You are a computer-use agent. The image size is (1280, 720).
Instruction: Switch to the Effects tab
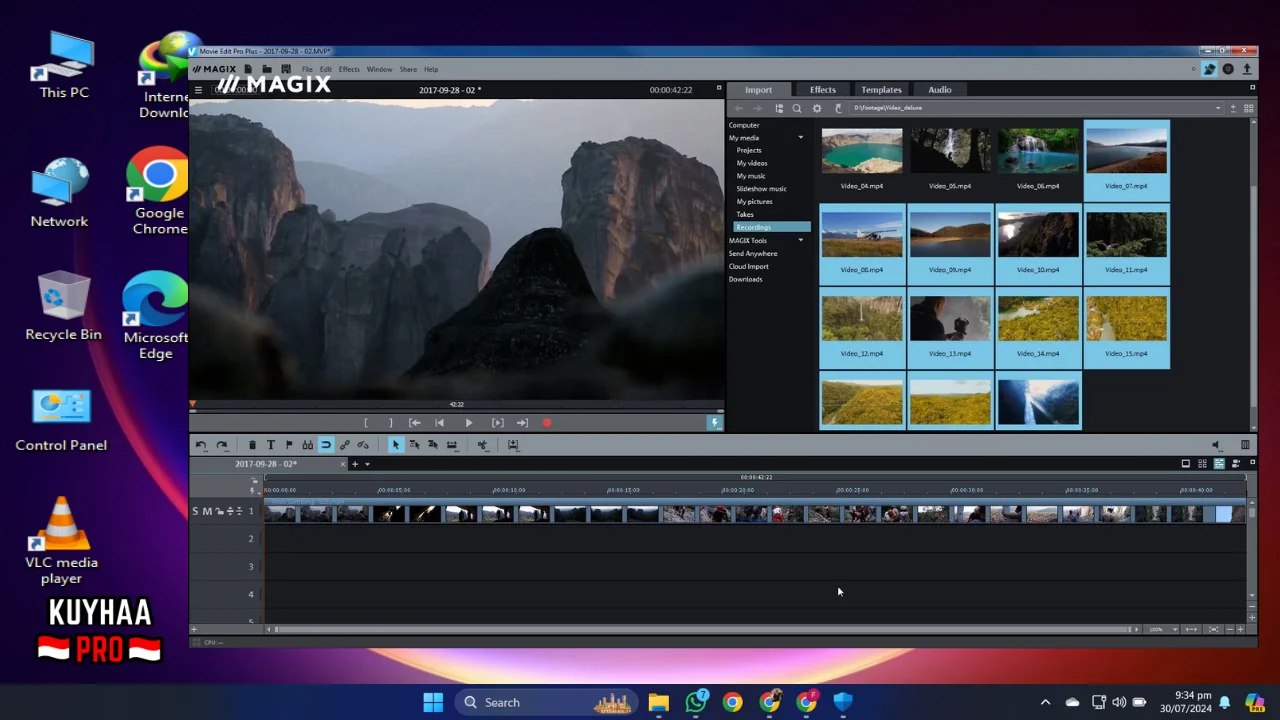(x=823, y=90)
